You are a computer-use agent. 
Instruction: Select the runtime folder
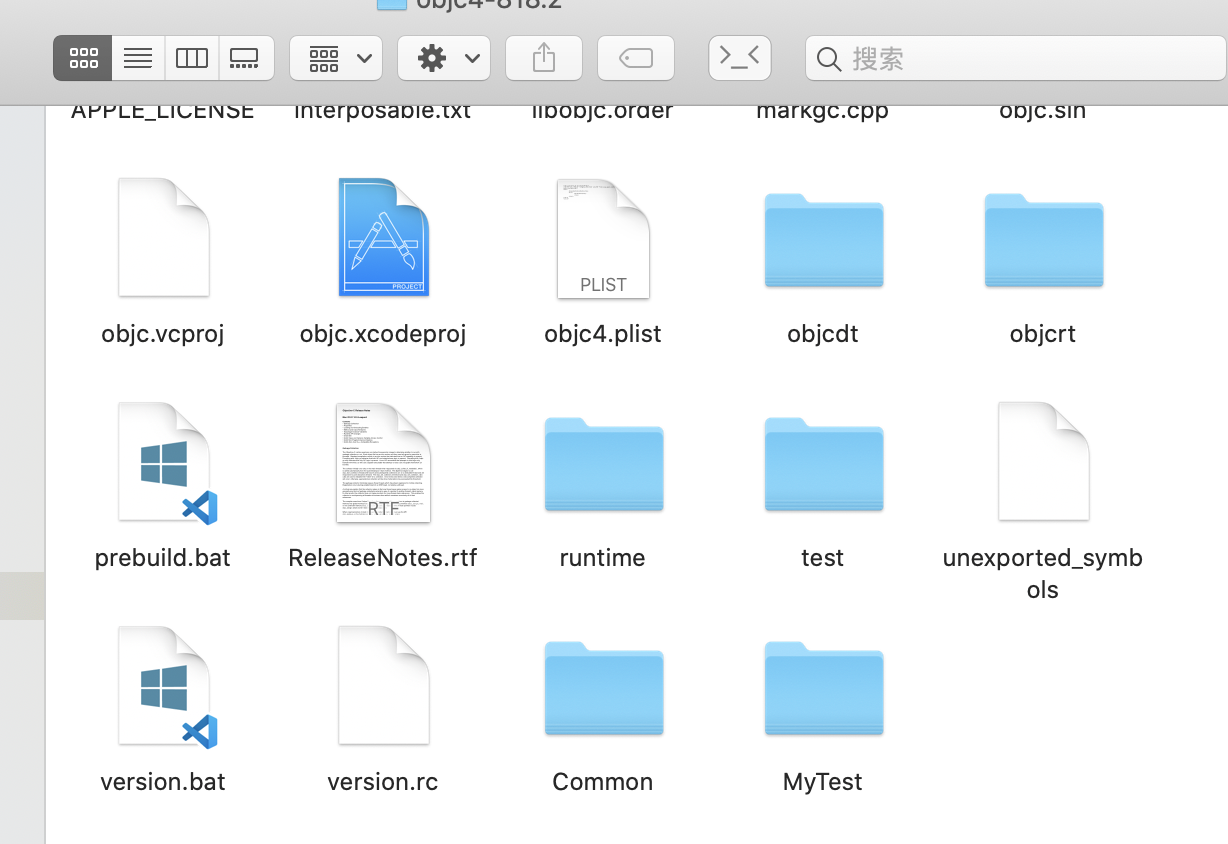pos(603,465)
